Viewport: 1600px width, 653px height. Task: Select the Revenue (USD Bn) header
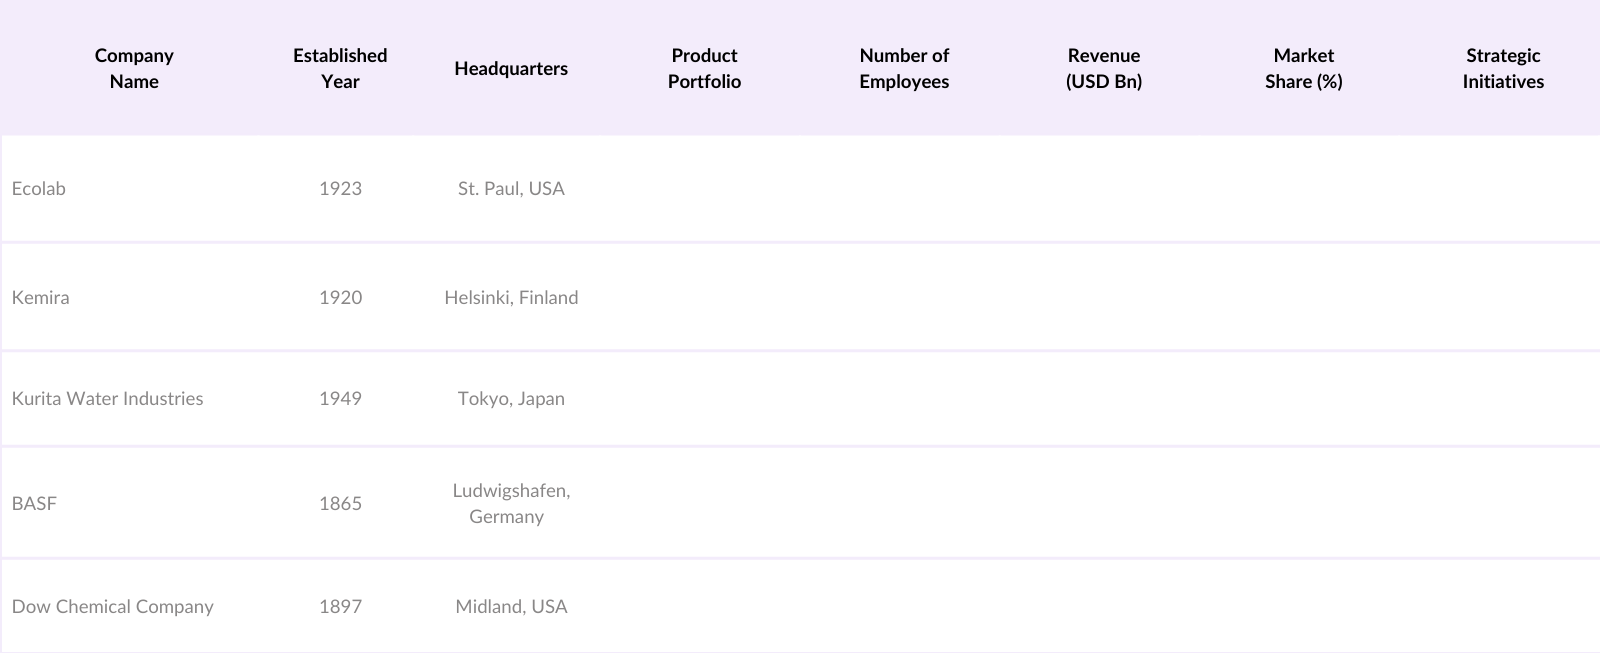coord(1103,68)
